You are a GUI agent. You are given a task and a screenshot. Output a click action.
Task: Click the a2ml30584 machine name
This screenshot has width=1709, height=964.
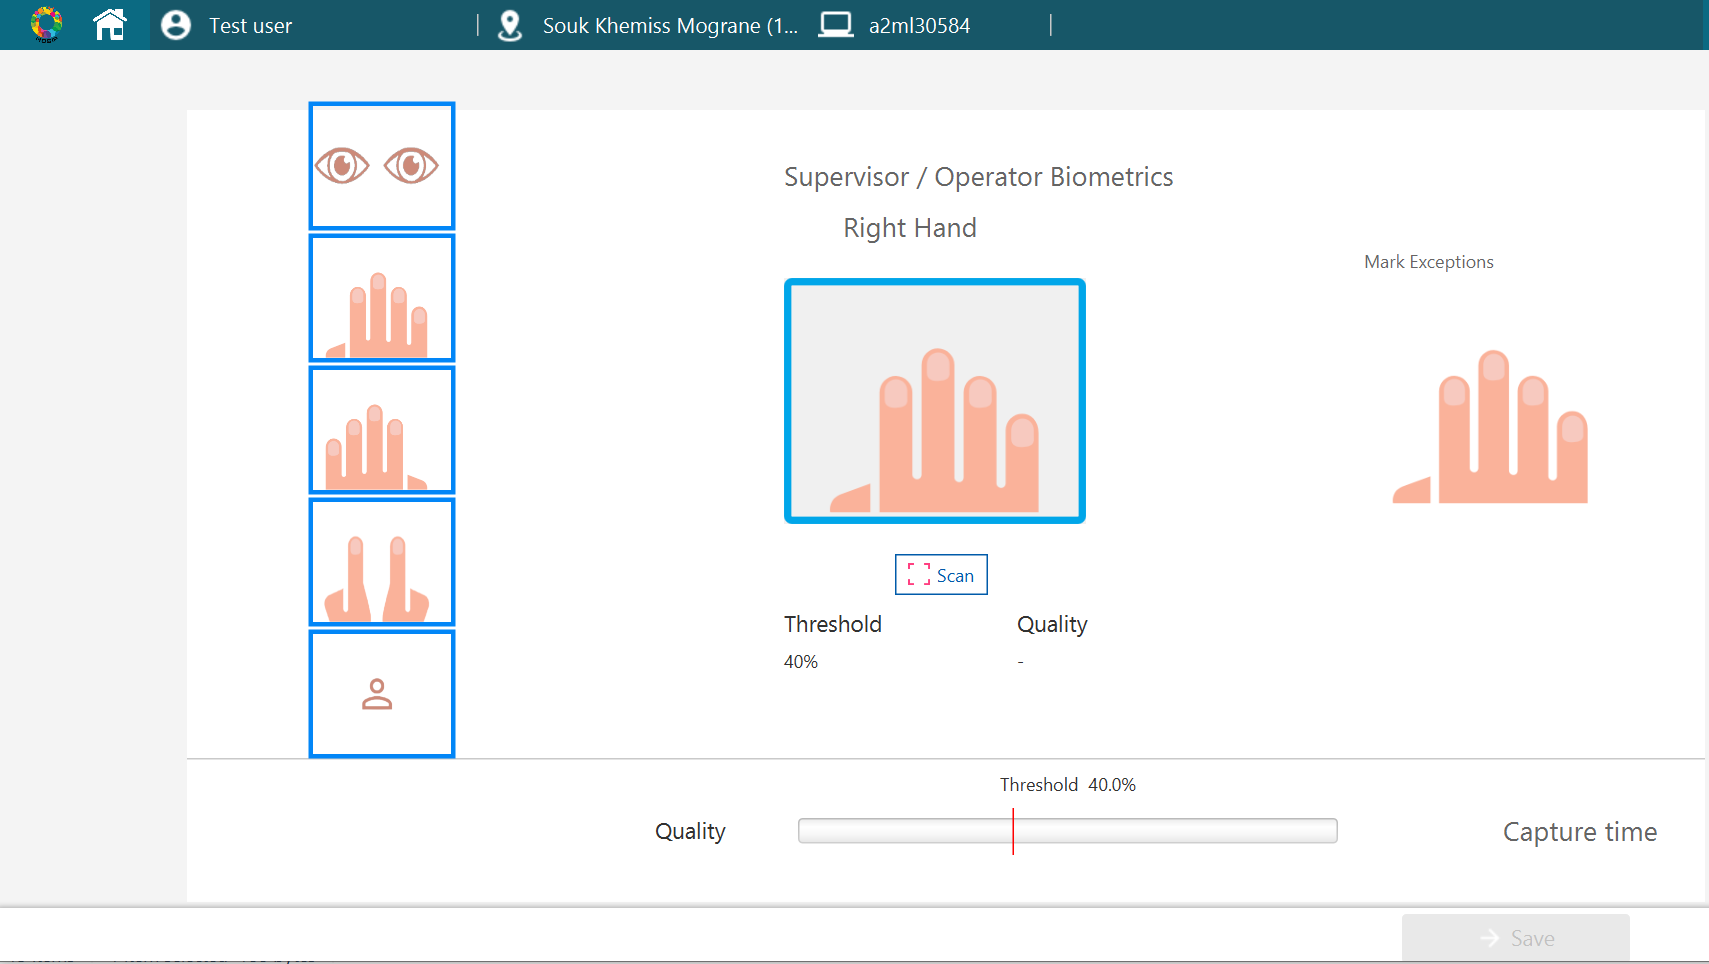pos(919,26)
